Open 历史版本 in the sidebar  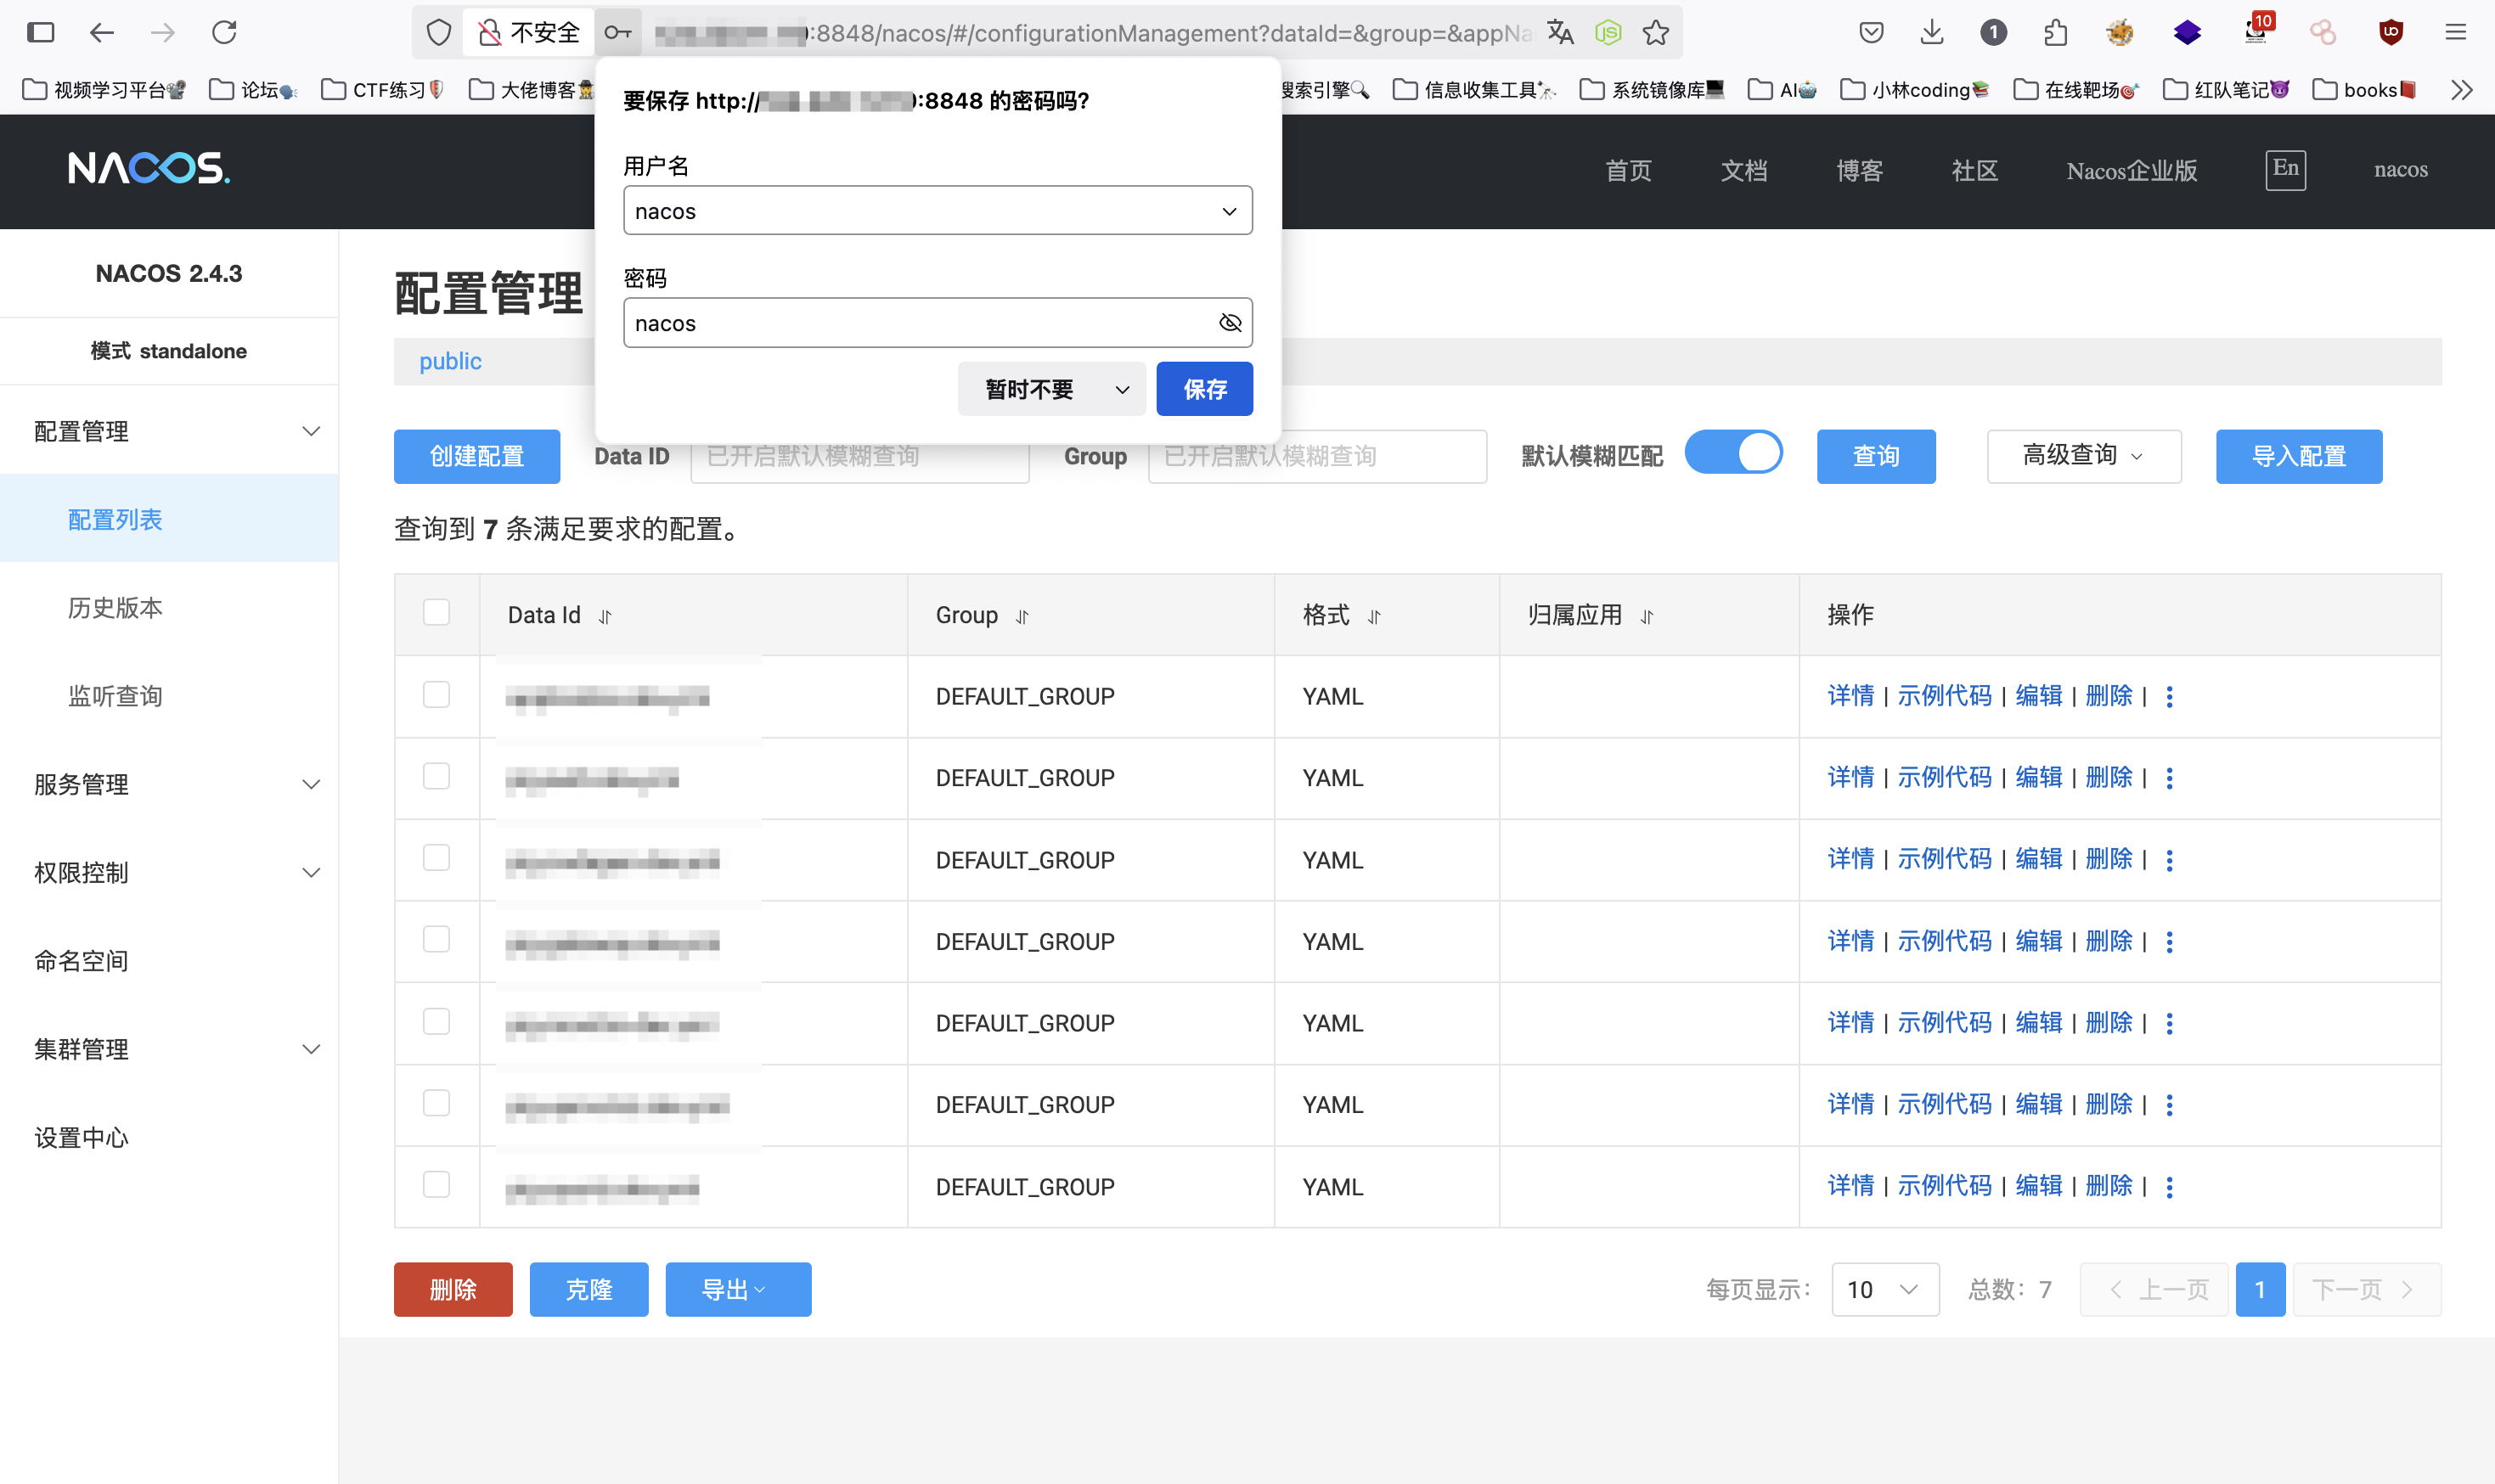(x=115, y=608)
